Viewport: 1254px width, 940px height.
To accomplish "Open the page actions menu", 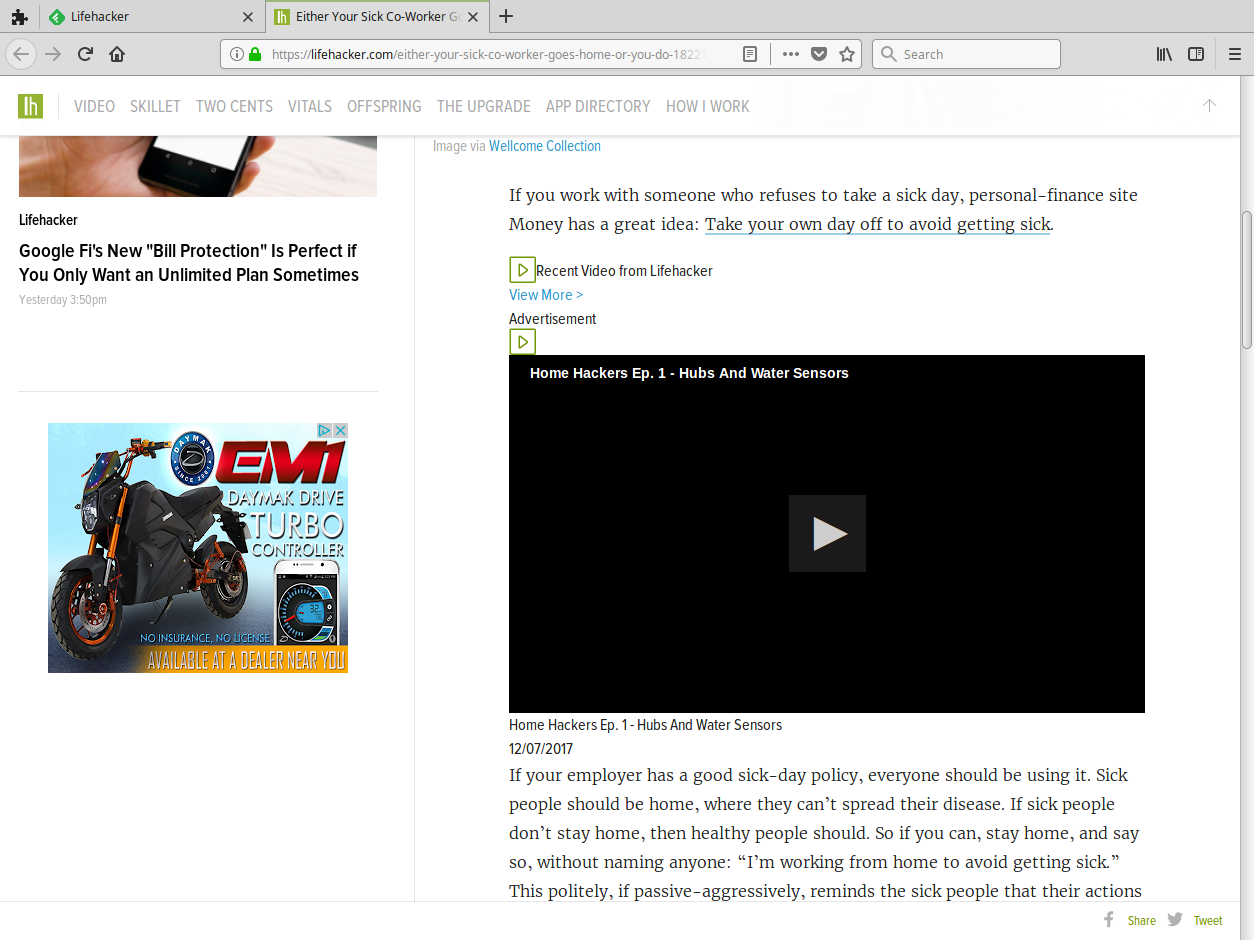I will (790, 54).
